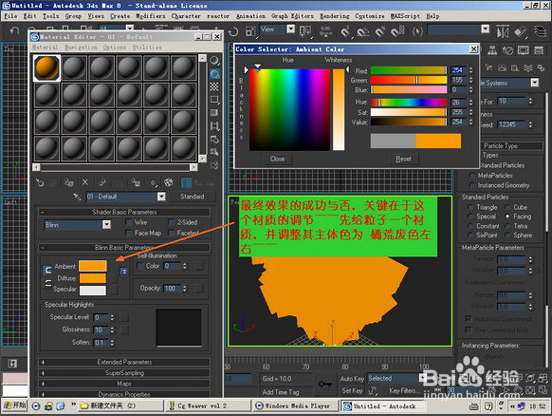Select the MetaParticles radio button
Screen dimensions: 552x416
472,175
